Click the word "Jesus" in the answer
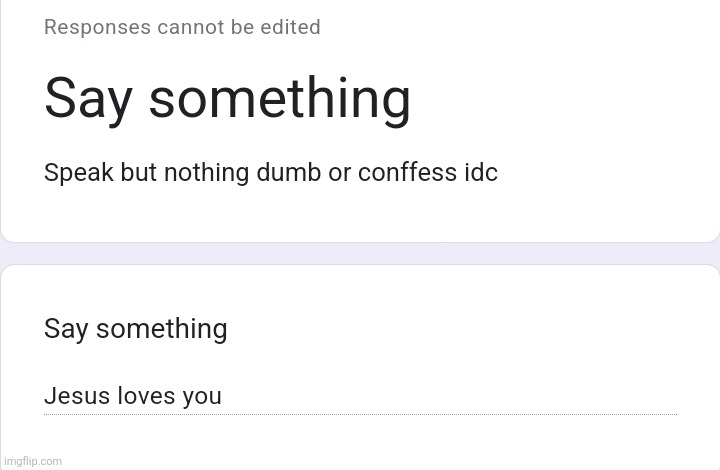Image resolution: width=720 pixels, height=470 pixels. coord(77,396)
